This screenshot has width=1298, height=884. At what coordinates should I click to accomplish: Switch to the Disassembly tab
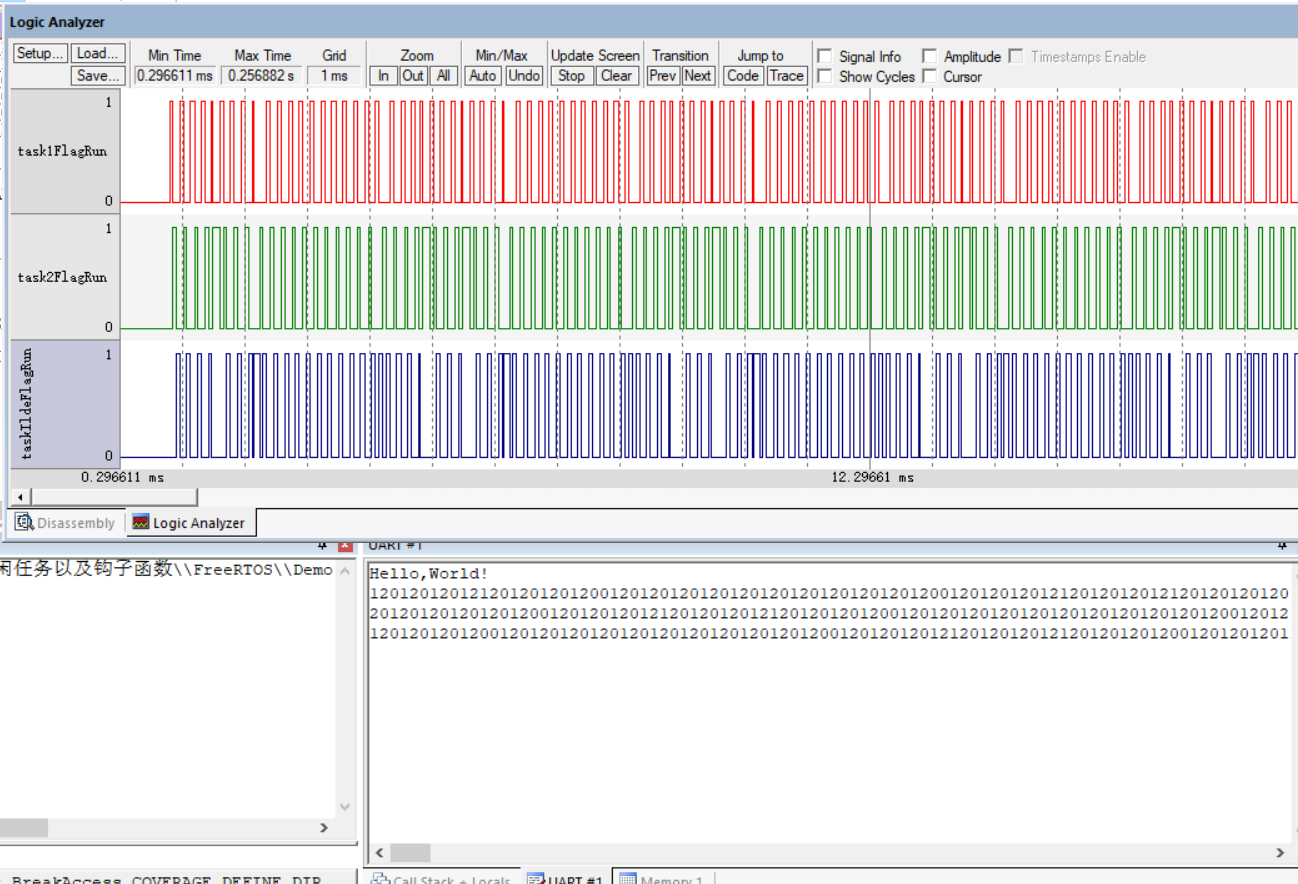pyautogui.click(x=66, y=523)
